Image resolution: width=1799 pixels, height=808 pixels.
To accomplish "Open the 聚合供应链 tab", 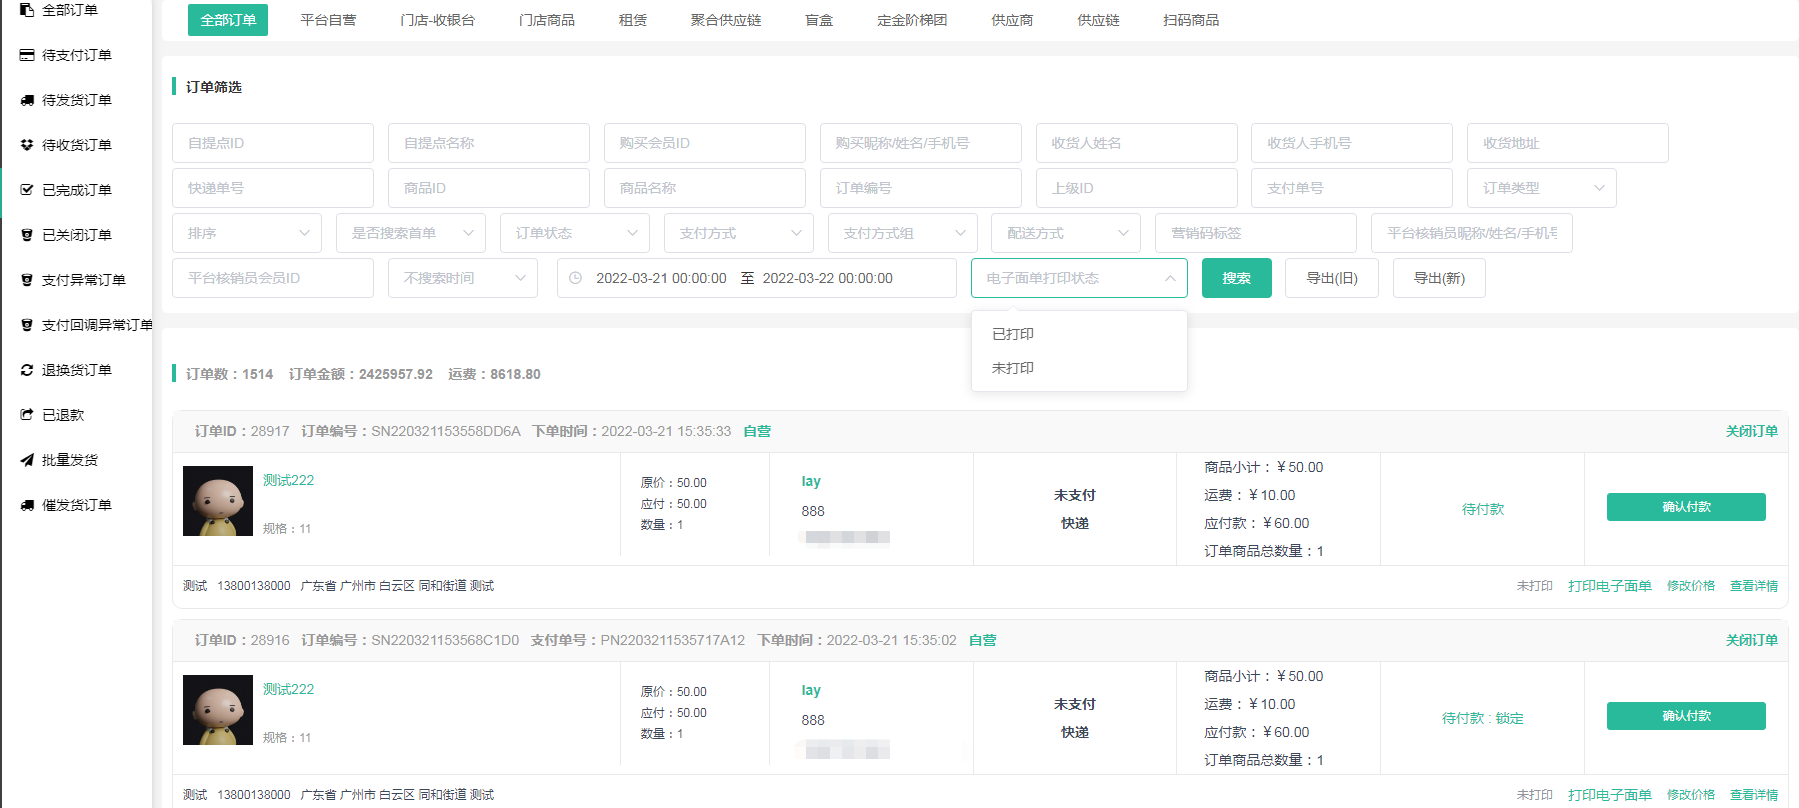I will pos(726,20).
